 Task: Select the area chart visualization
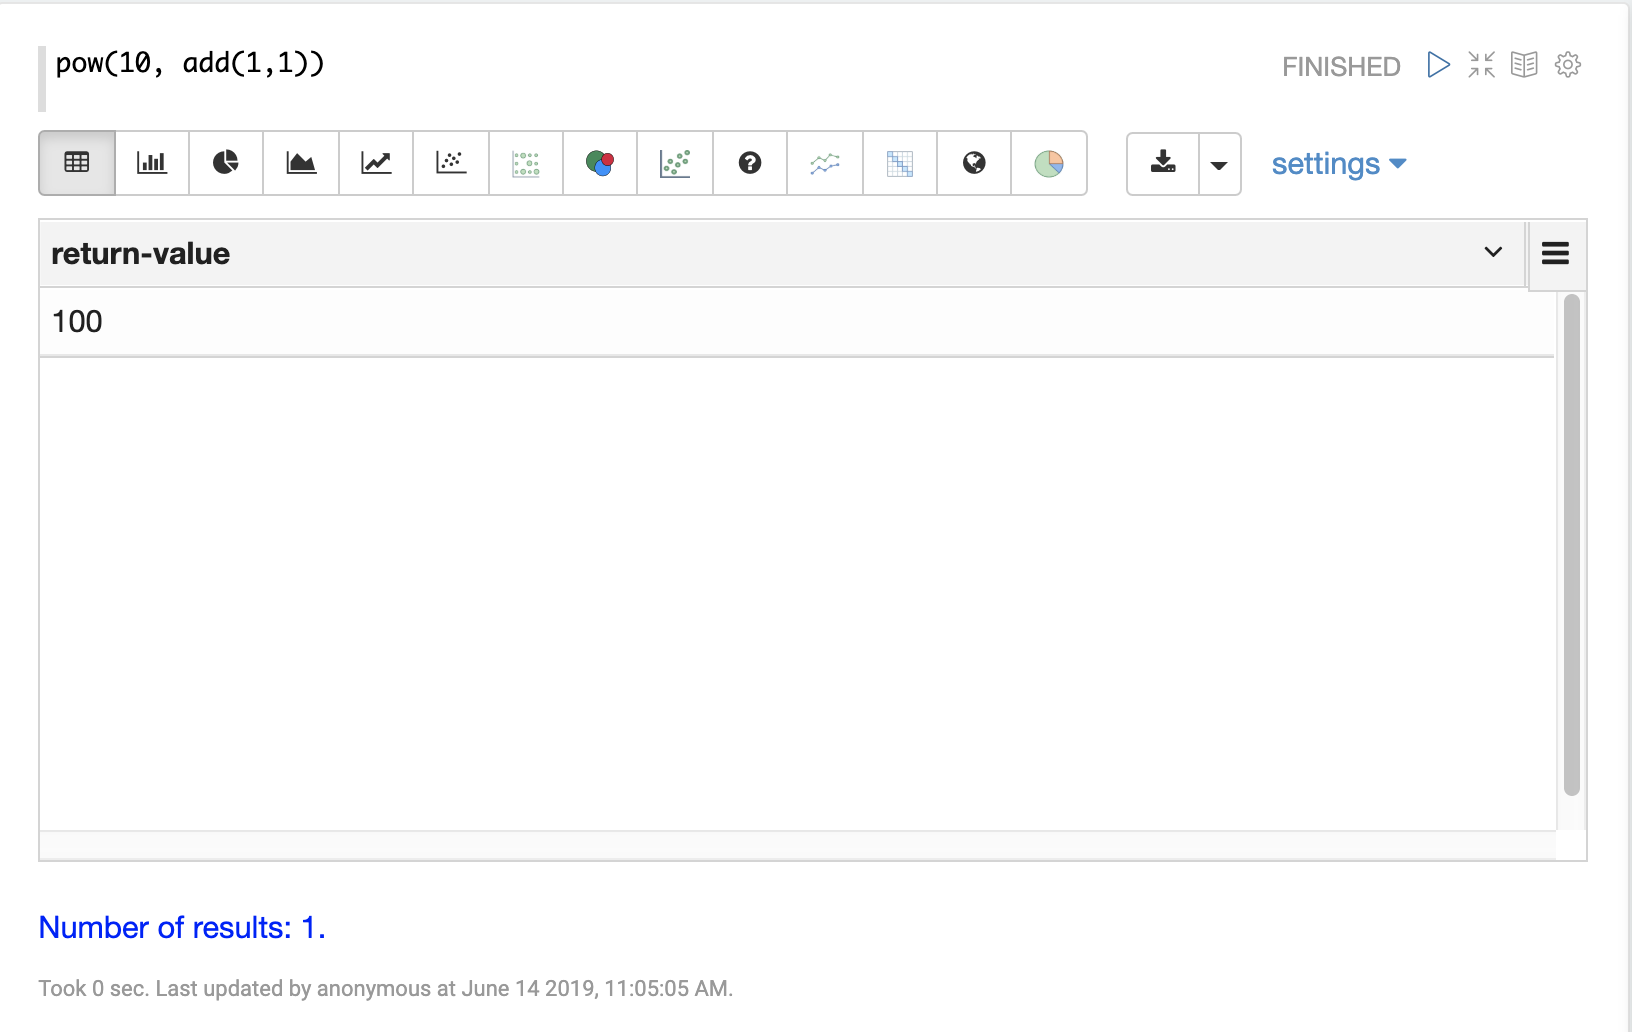301,163
